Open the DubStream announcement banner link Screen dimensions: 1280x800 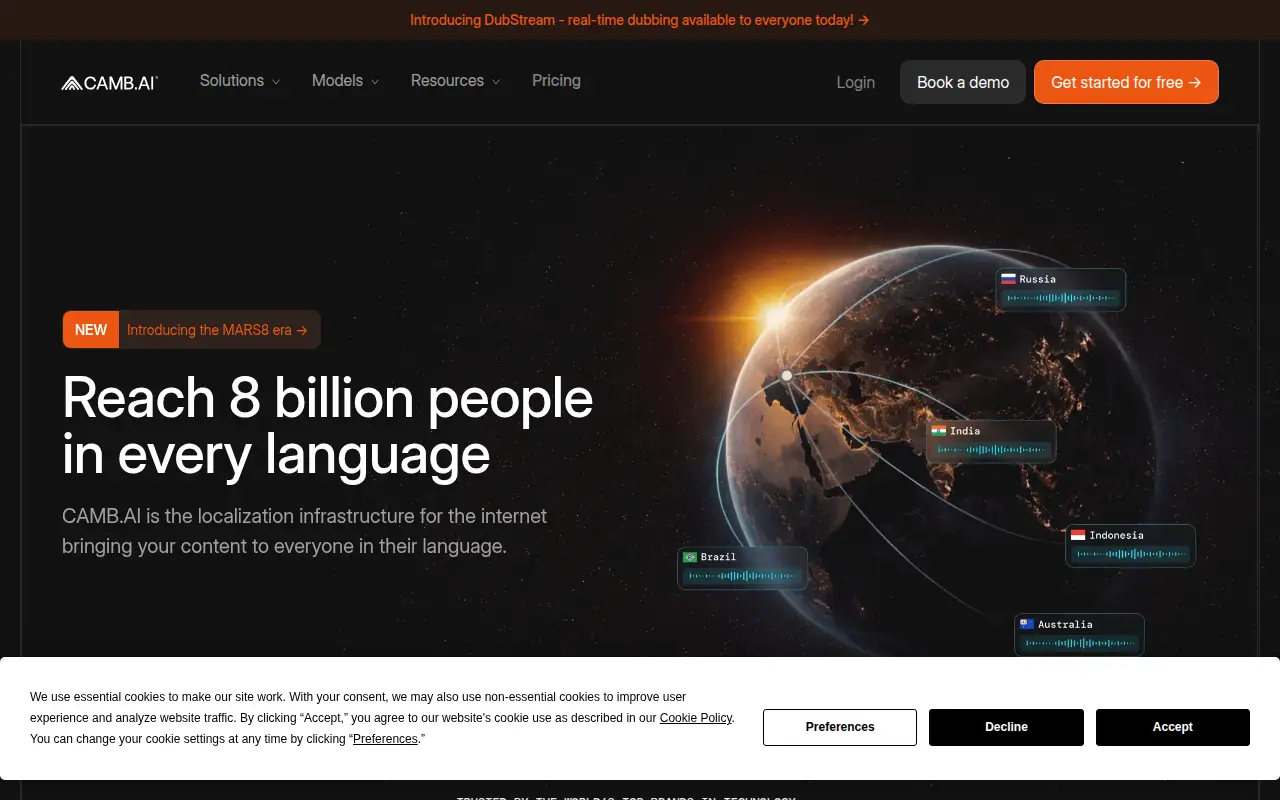[x=640, y=20]
